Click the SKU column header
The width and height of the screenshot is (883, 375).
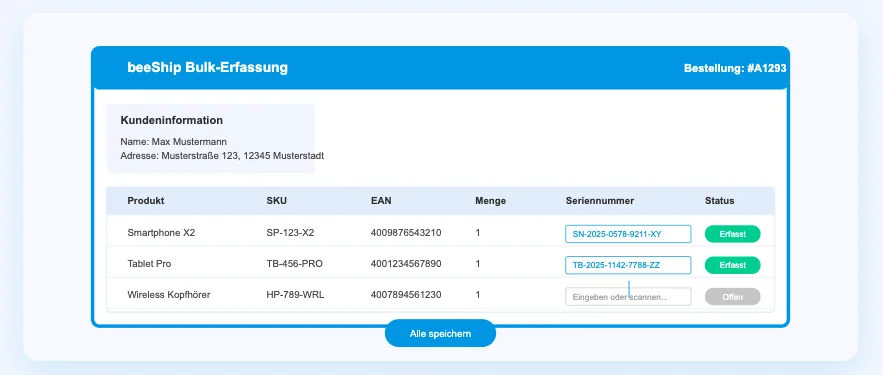point(277,200)
